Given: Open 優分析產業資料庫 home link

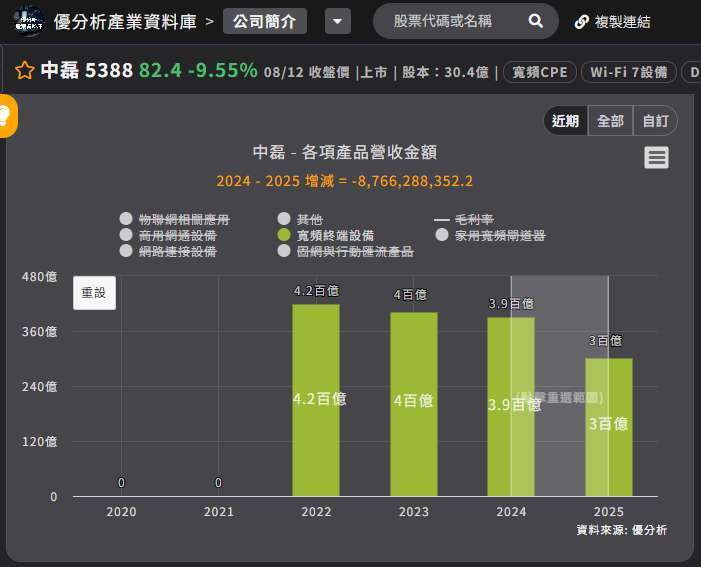Looking at the screenshot, I should point(125,21).
